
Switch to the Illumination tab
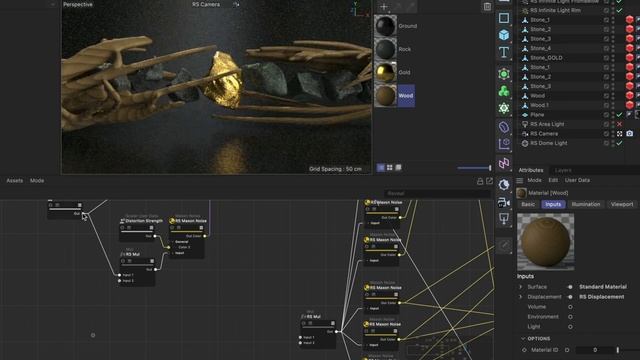pos(586,204)
